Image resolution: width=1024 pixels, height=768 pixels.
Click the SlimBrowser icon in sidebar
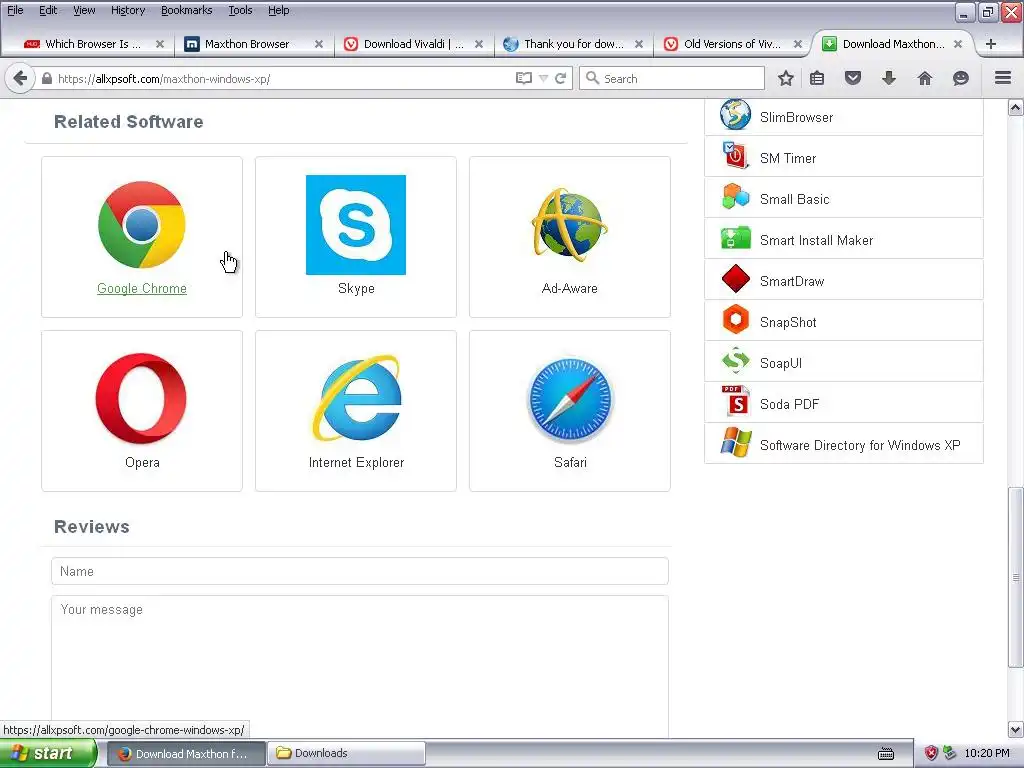(735, 116)
